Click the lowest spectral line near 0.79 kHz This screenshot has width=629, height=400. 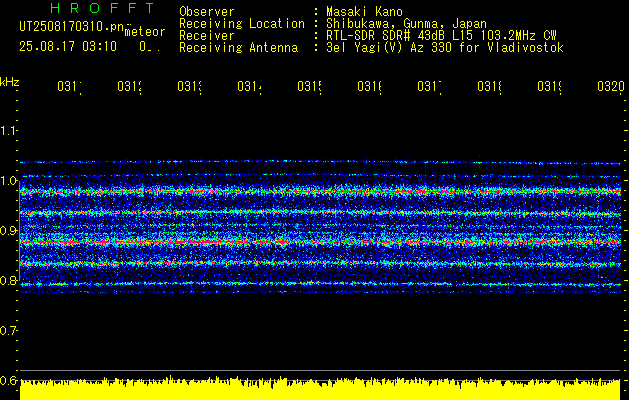[x=320, y=284]
